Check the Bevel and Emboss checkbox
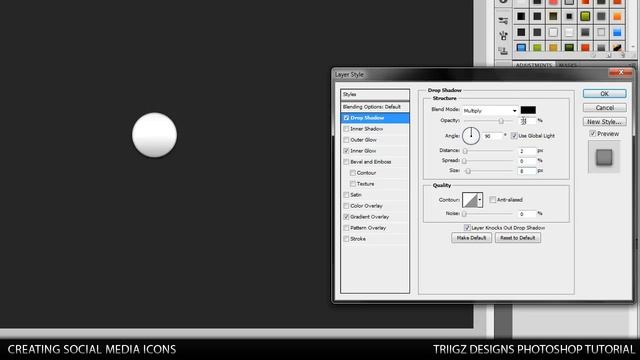This screenshot has width=640, height=360. click(x=346, y=162)
